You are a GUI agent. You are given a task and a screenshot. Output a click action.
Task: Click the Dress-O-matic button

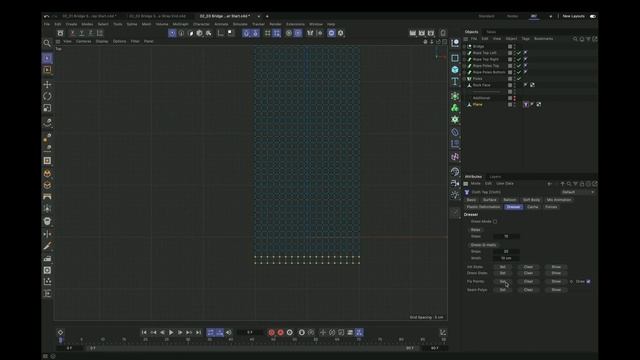tap(483, 245)
